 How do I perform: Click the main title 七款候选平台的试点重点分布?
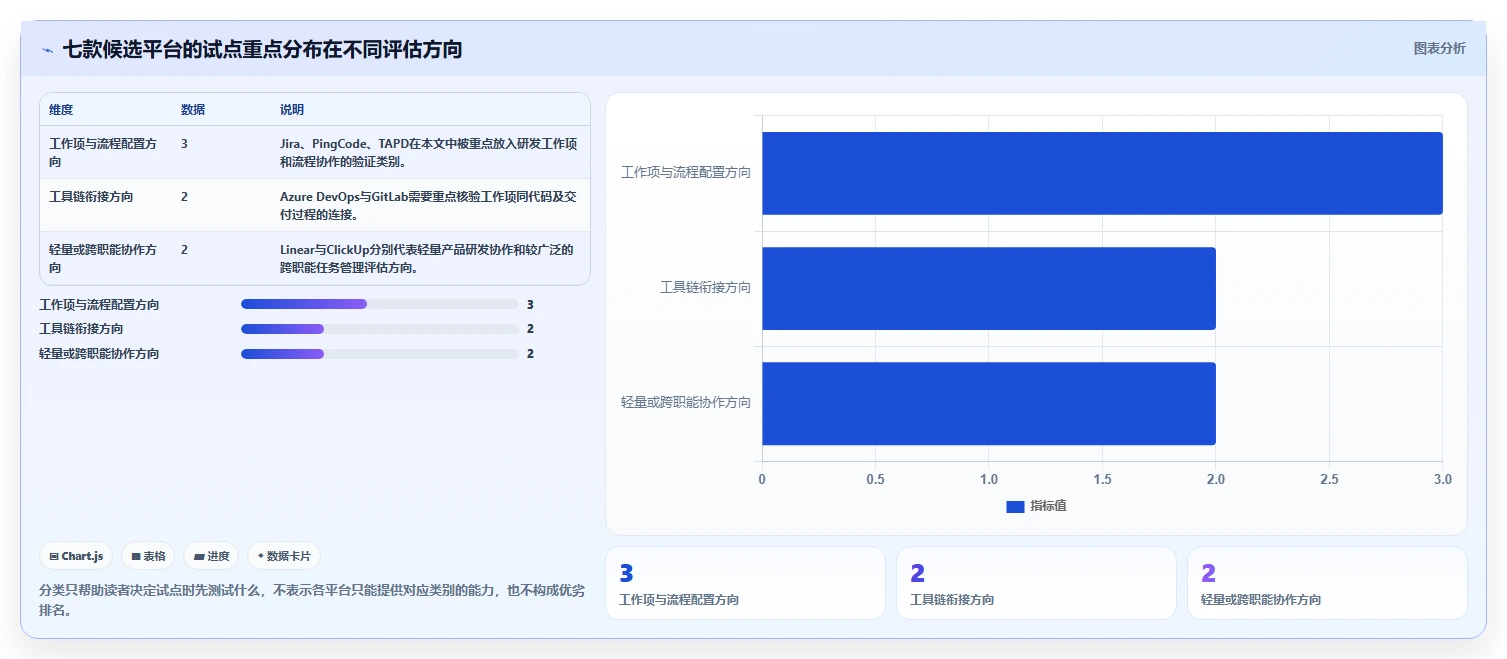pyautogui.click(x=262, y=49)
